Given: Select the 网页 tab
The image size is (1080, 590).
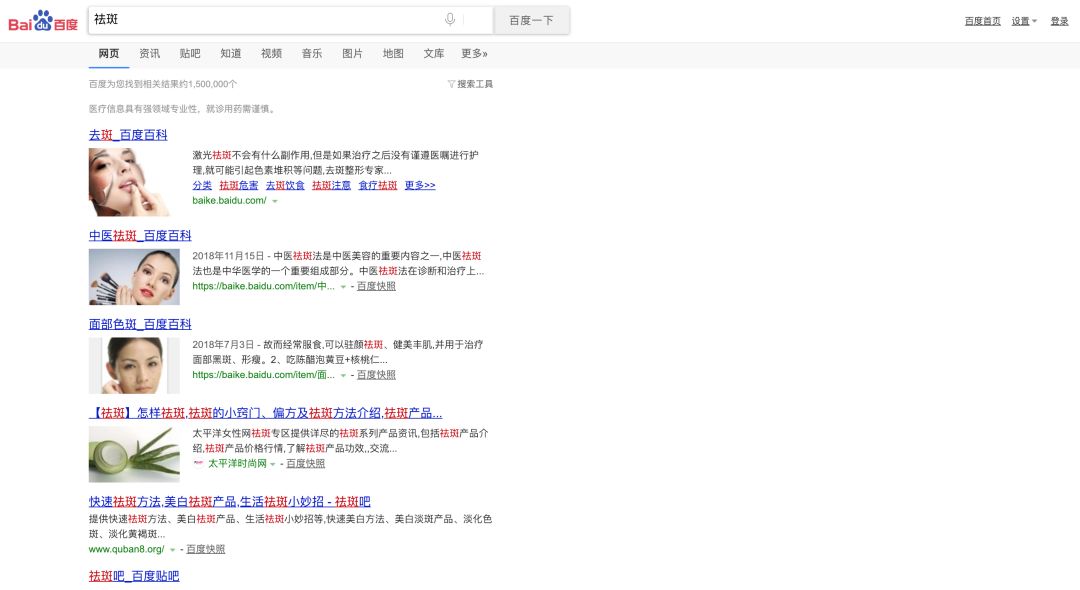Looking at the screenshot, I should point(109,54).
